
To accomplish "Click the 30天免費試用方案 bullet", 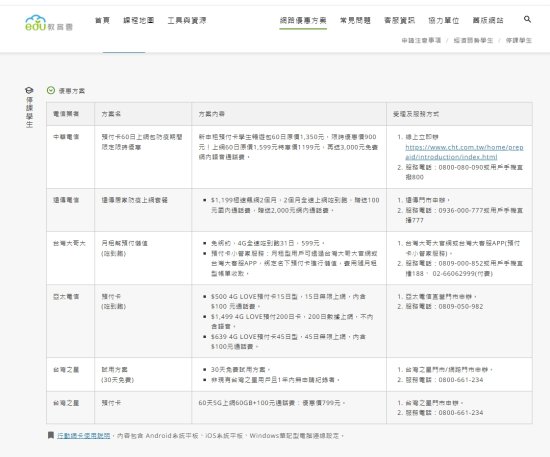I will (x=241, y=370).
